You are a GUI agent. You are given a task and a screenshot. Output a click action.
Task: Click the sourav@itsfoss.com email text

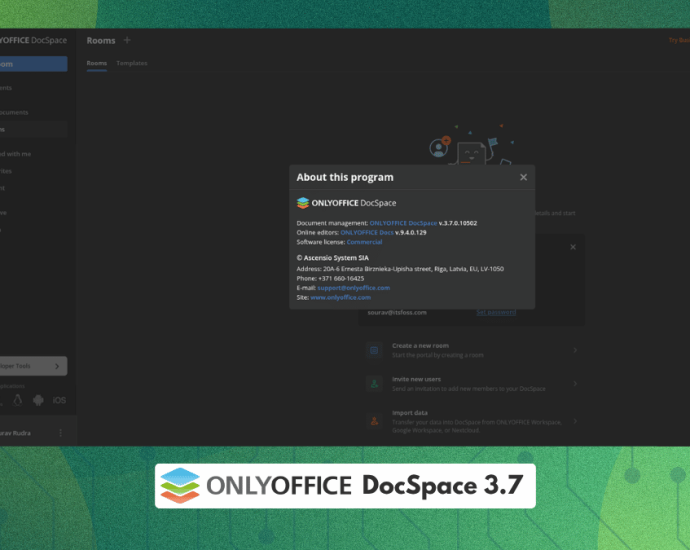click(x=397, y=312)
